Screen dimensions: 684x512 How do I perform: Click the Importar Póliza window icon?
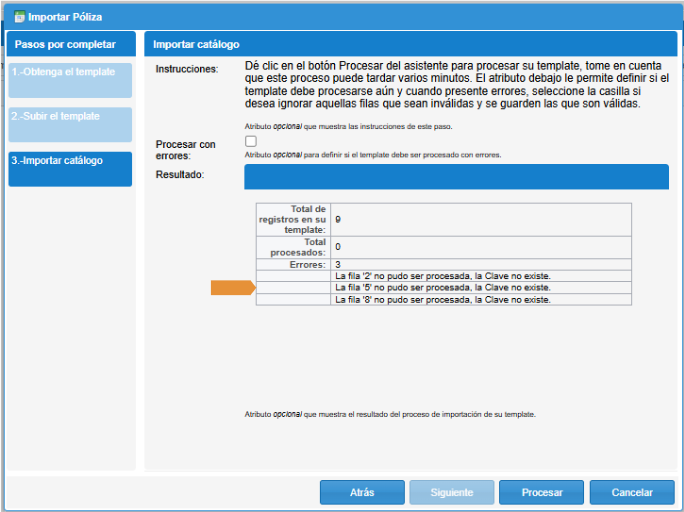coord(18,17)
